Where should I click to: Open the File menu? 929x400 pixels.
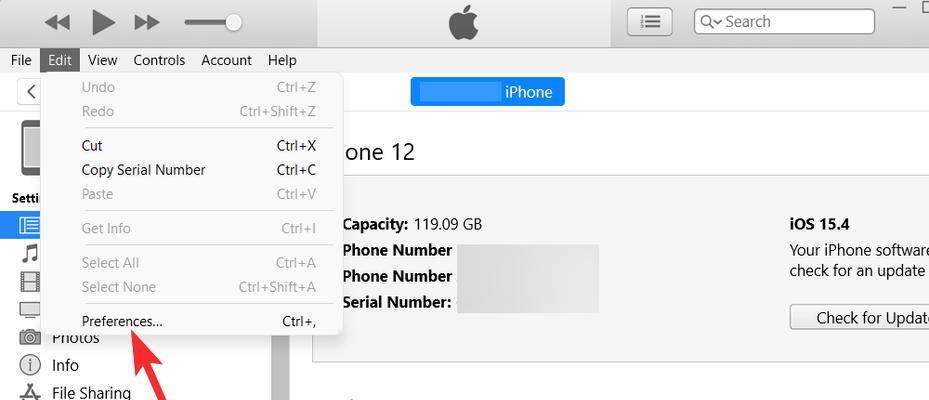coord(21,60)
